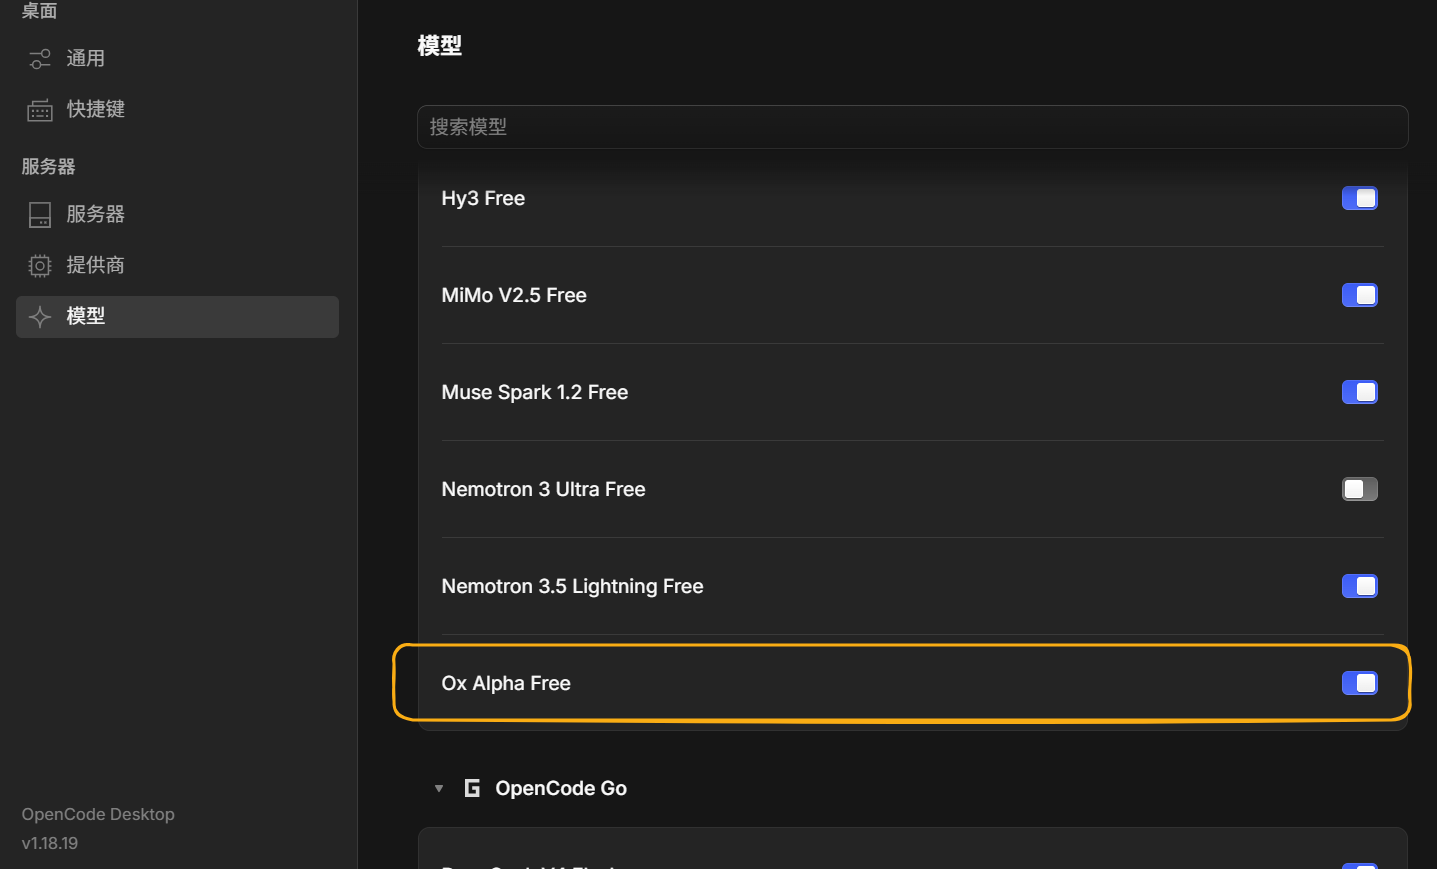The width and height of the screenshot is (1437, 869).
Task: Collapse the OpenCode Go section arrow
Action: (439, 788)
